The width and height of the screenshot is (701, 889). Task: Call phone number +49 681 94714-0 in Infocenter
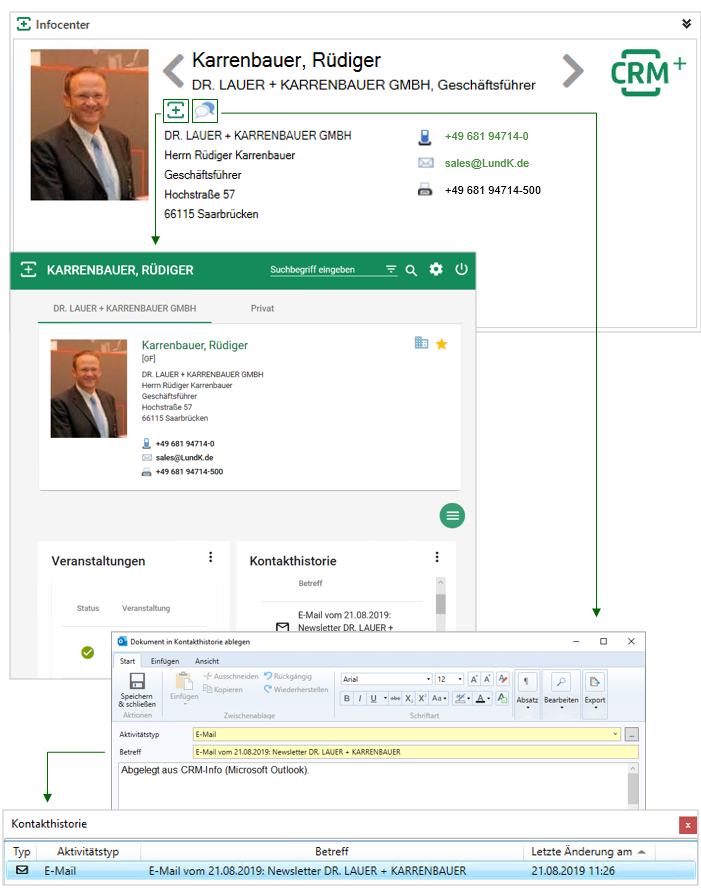click(x=487, y=137)
